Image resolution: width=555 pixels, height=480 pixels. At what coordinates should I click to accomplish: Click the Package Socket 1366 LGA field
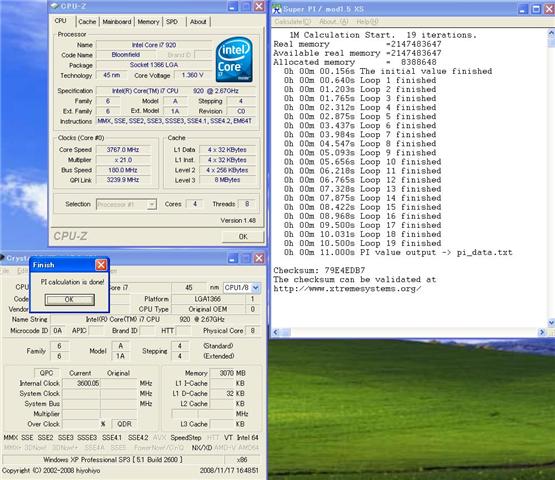(154, 65)
